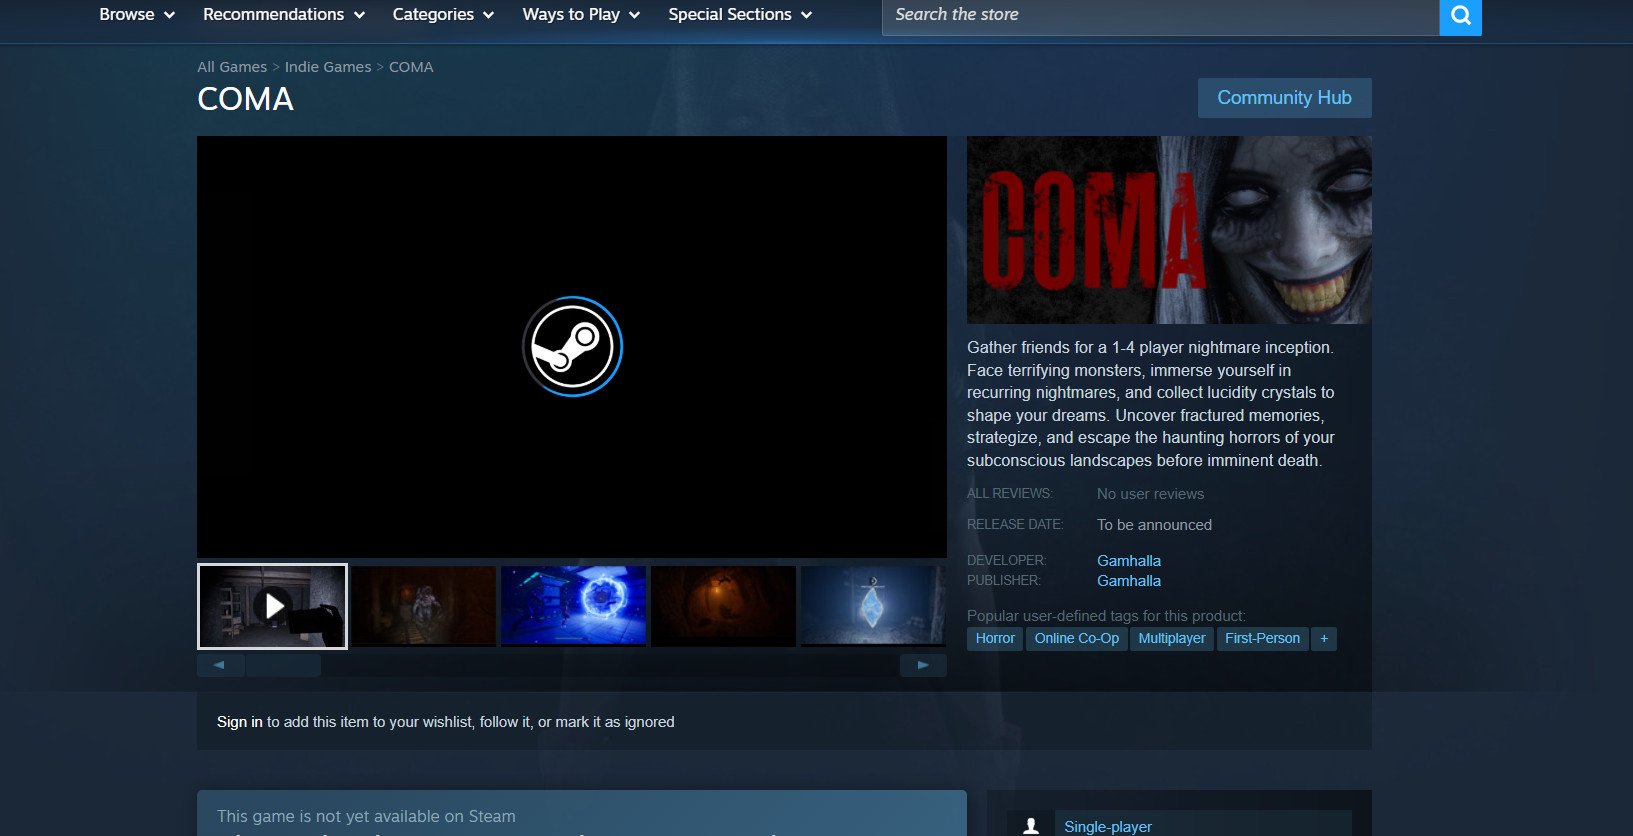Image resolution: width=1633 pixels, height=836 pixels.
Task: Open the Browse dropdown menu
Action: pos(137,15)
